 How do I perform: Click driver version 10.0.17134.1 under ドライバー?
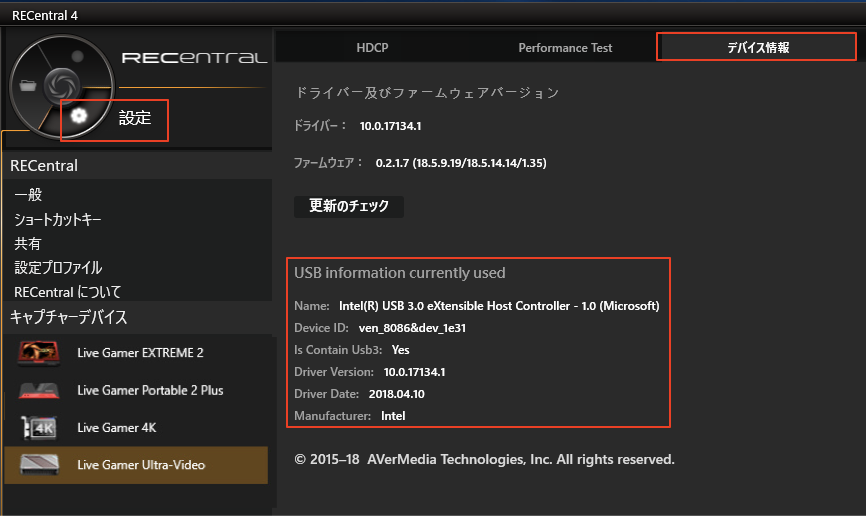coord(390,126)
